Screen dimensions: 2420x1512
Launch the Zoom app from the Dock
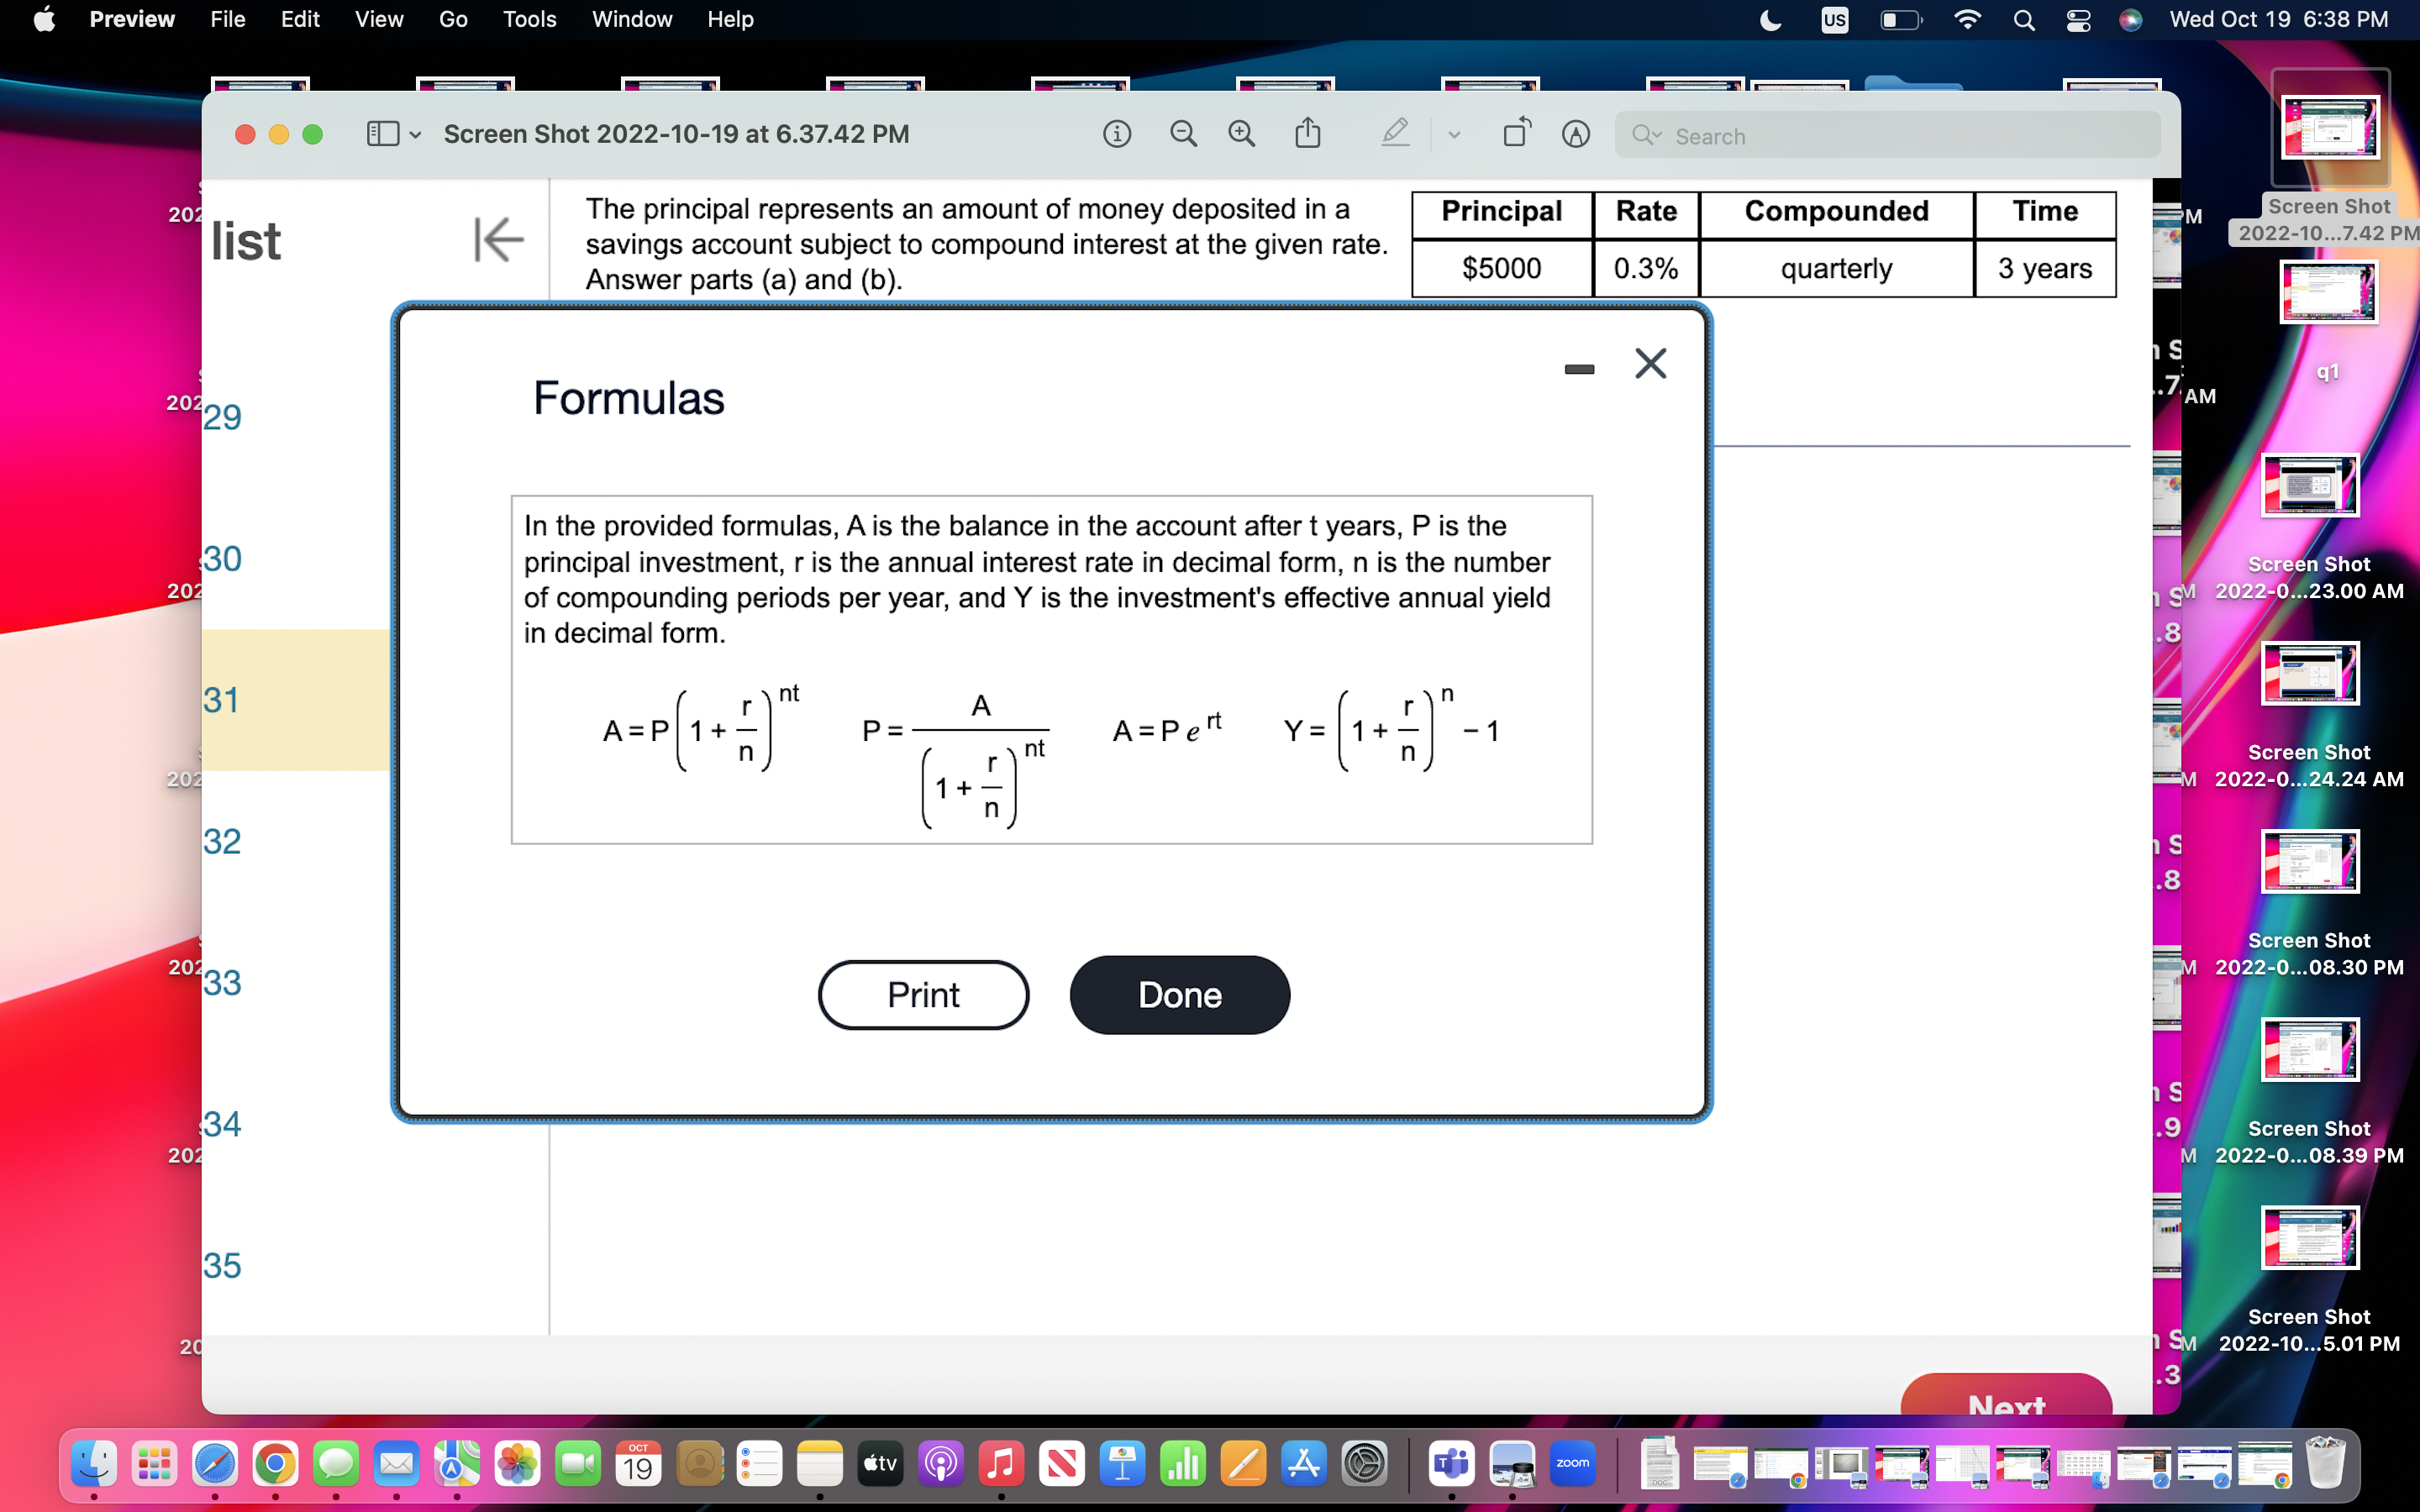[x=1573, y=1463]
